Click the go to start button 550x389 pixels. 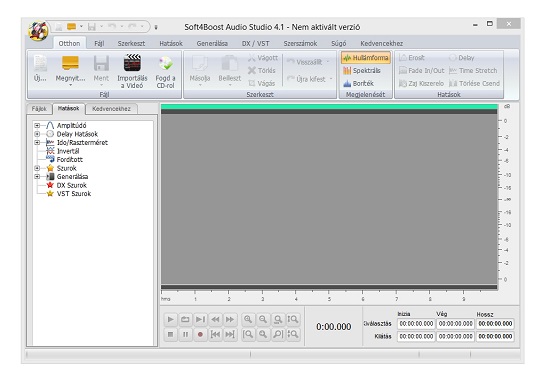(215, 334)
